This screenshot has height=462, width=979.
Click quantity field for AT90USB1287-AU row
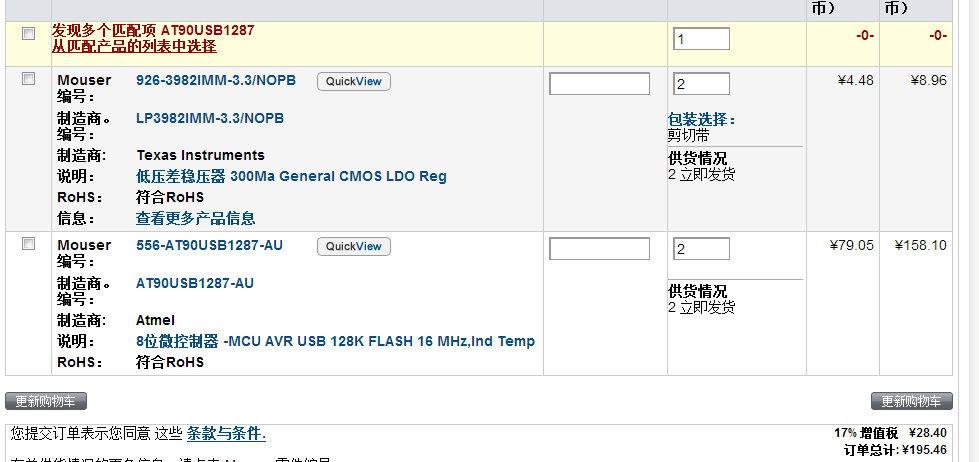pyautogui.click(x=701, y=248)
